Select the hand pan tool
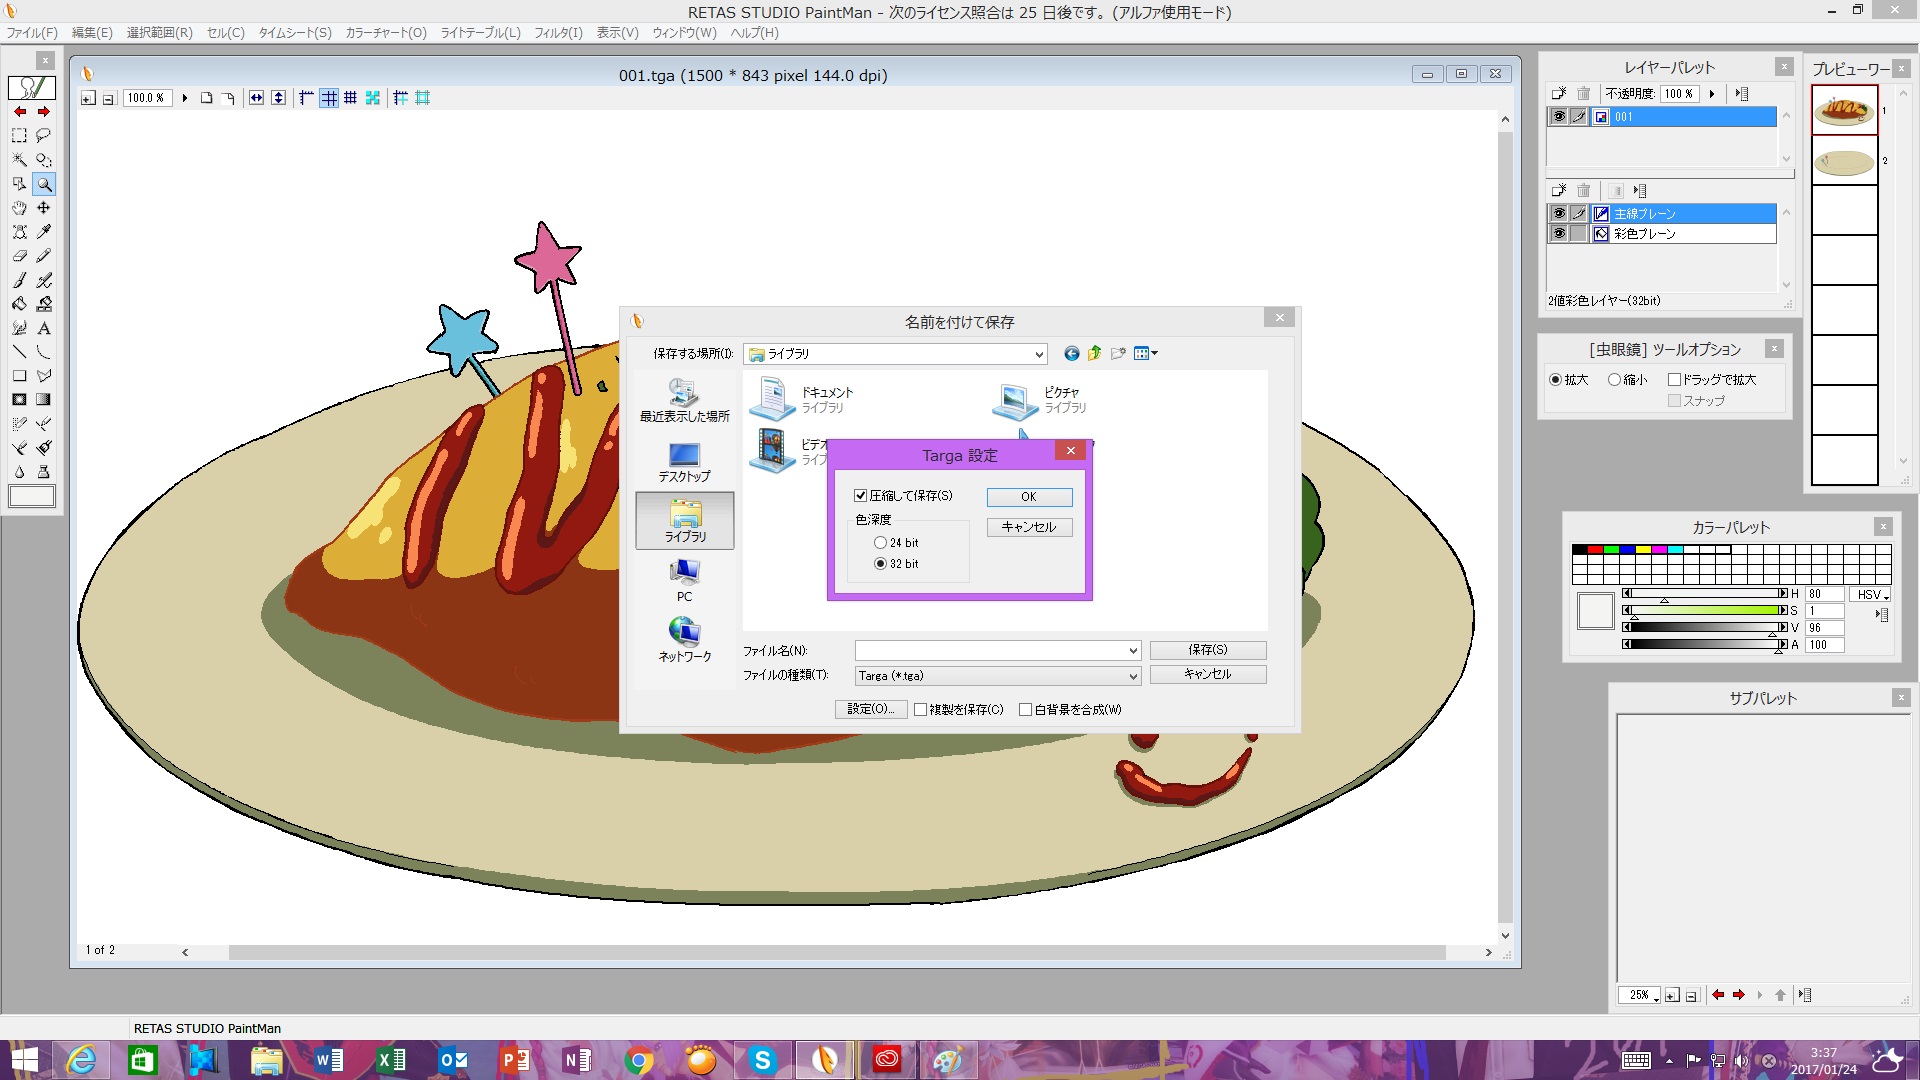The image size is (1920, 1080). pos(19,208)
